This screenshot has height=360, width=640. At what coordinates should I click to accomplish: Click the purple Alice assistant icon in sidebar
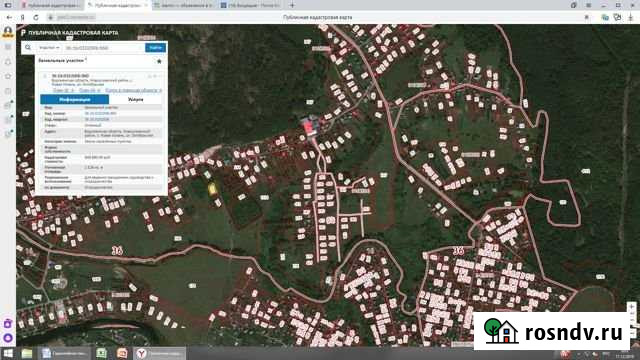tap(8, 338)
